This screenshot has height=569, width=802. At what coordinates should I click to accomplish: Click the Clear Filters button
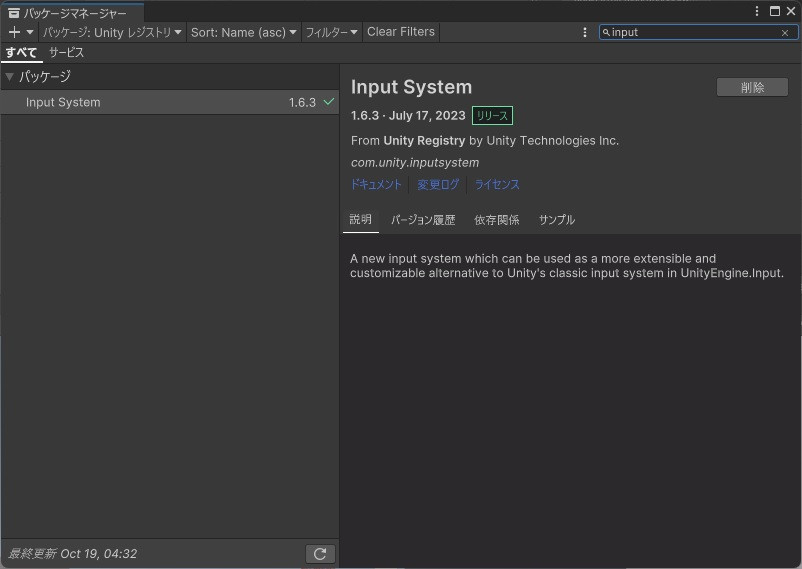click(x=401, y=32)
